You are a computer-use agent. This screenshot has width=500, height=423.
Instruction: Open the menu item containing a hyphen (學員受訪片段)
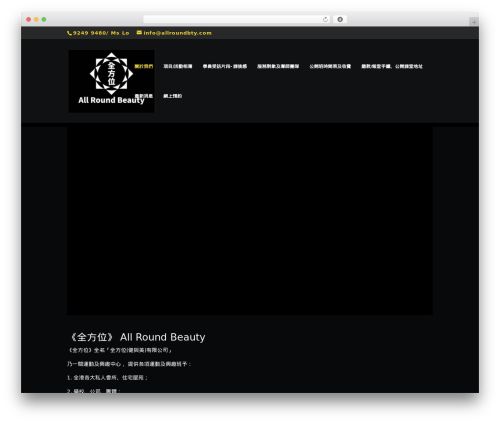(x=225, y=66)
